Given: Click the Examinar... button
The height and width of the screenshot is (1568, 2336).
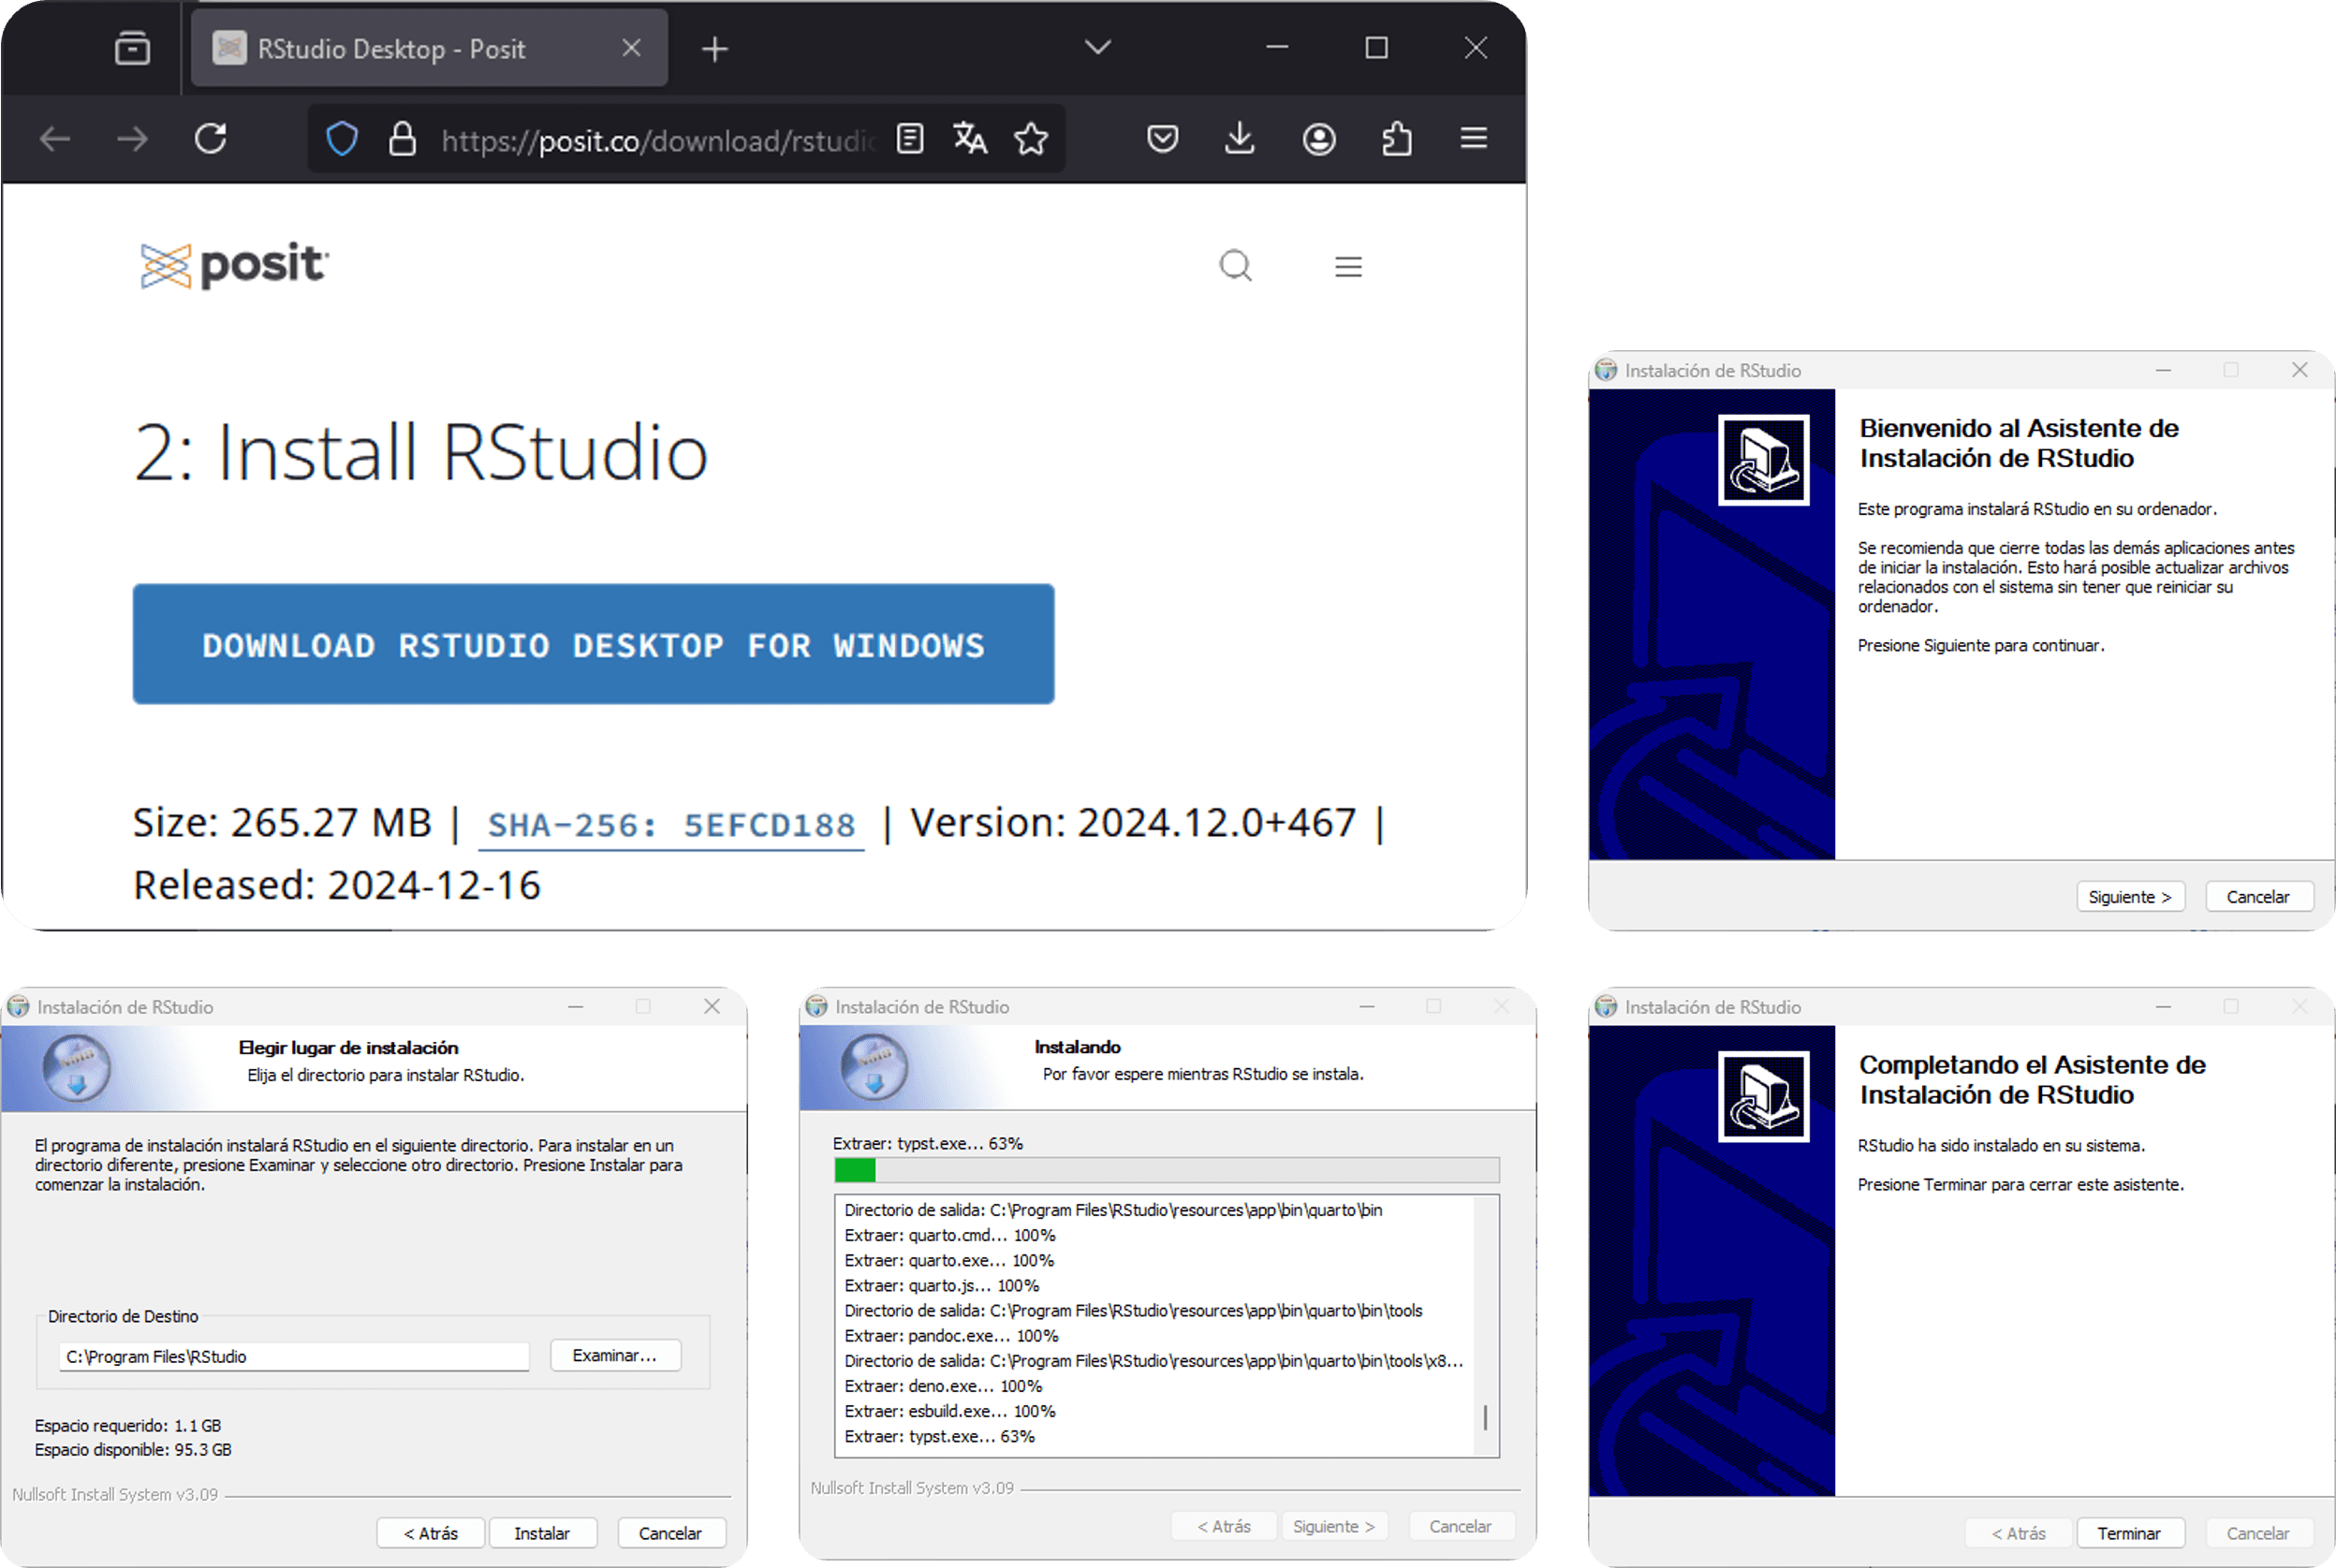Looking at the screenshot, I should point(615,1355).
